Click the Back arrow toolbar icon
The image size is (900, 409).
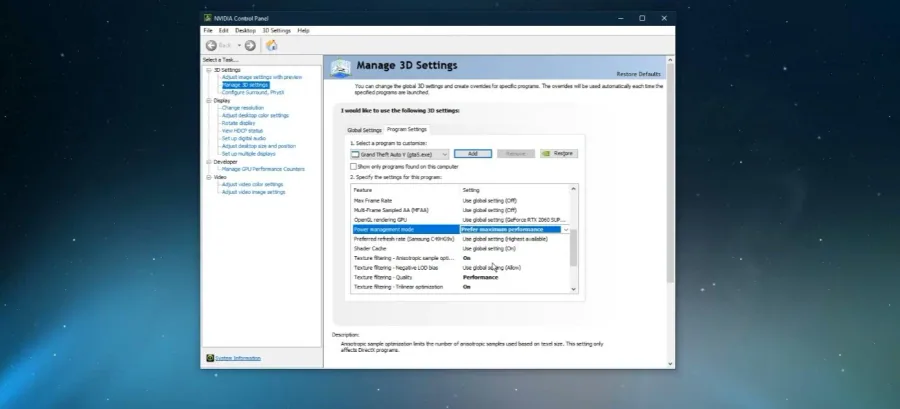[211, 45]
